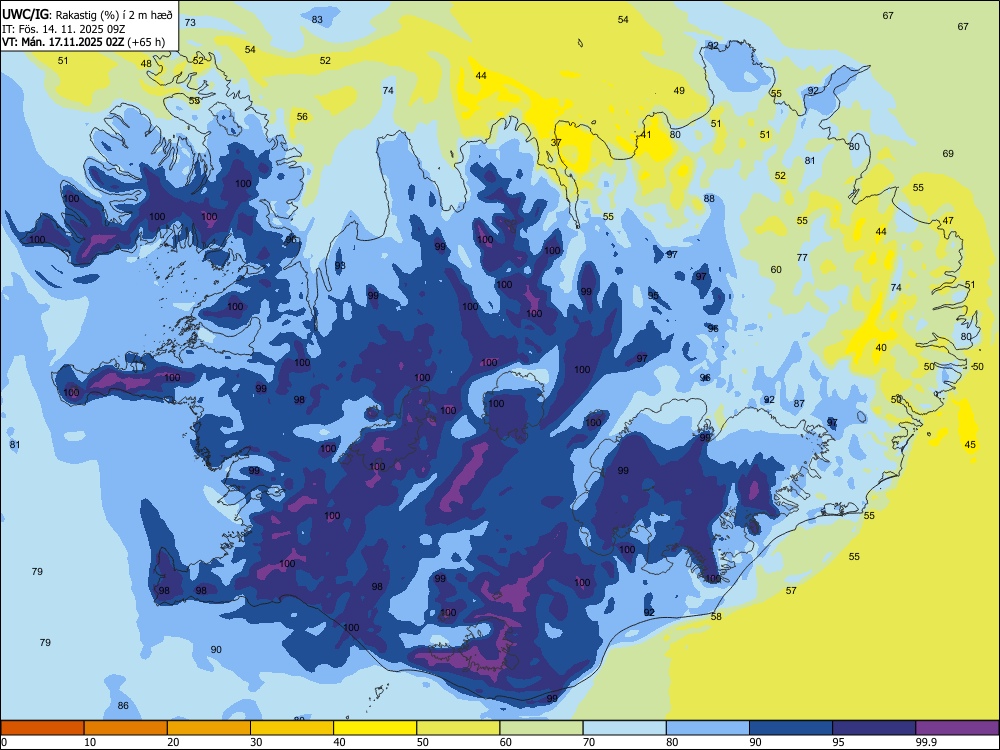Click the 20–30 amber legend swatch
This screenshot has width=1000, height=750.
tap(209, 728)
